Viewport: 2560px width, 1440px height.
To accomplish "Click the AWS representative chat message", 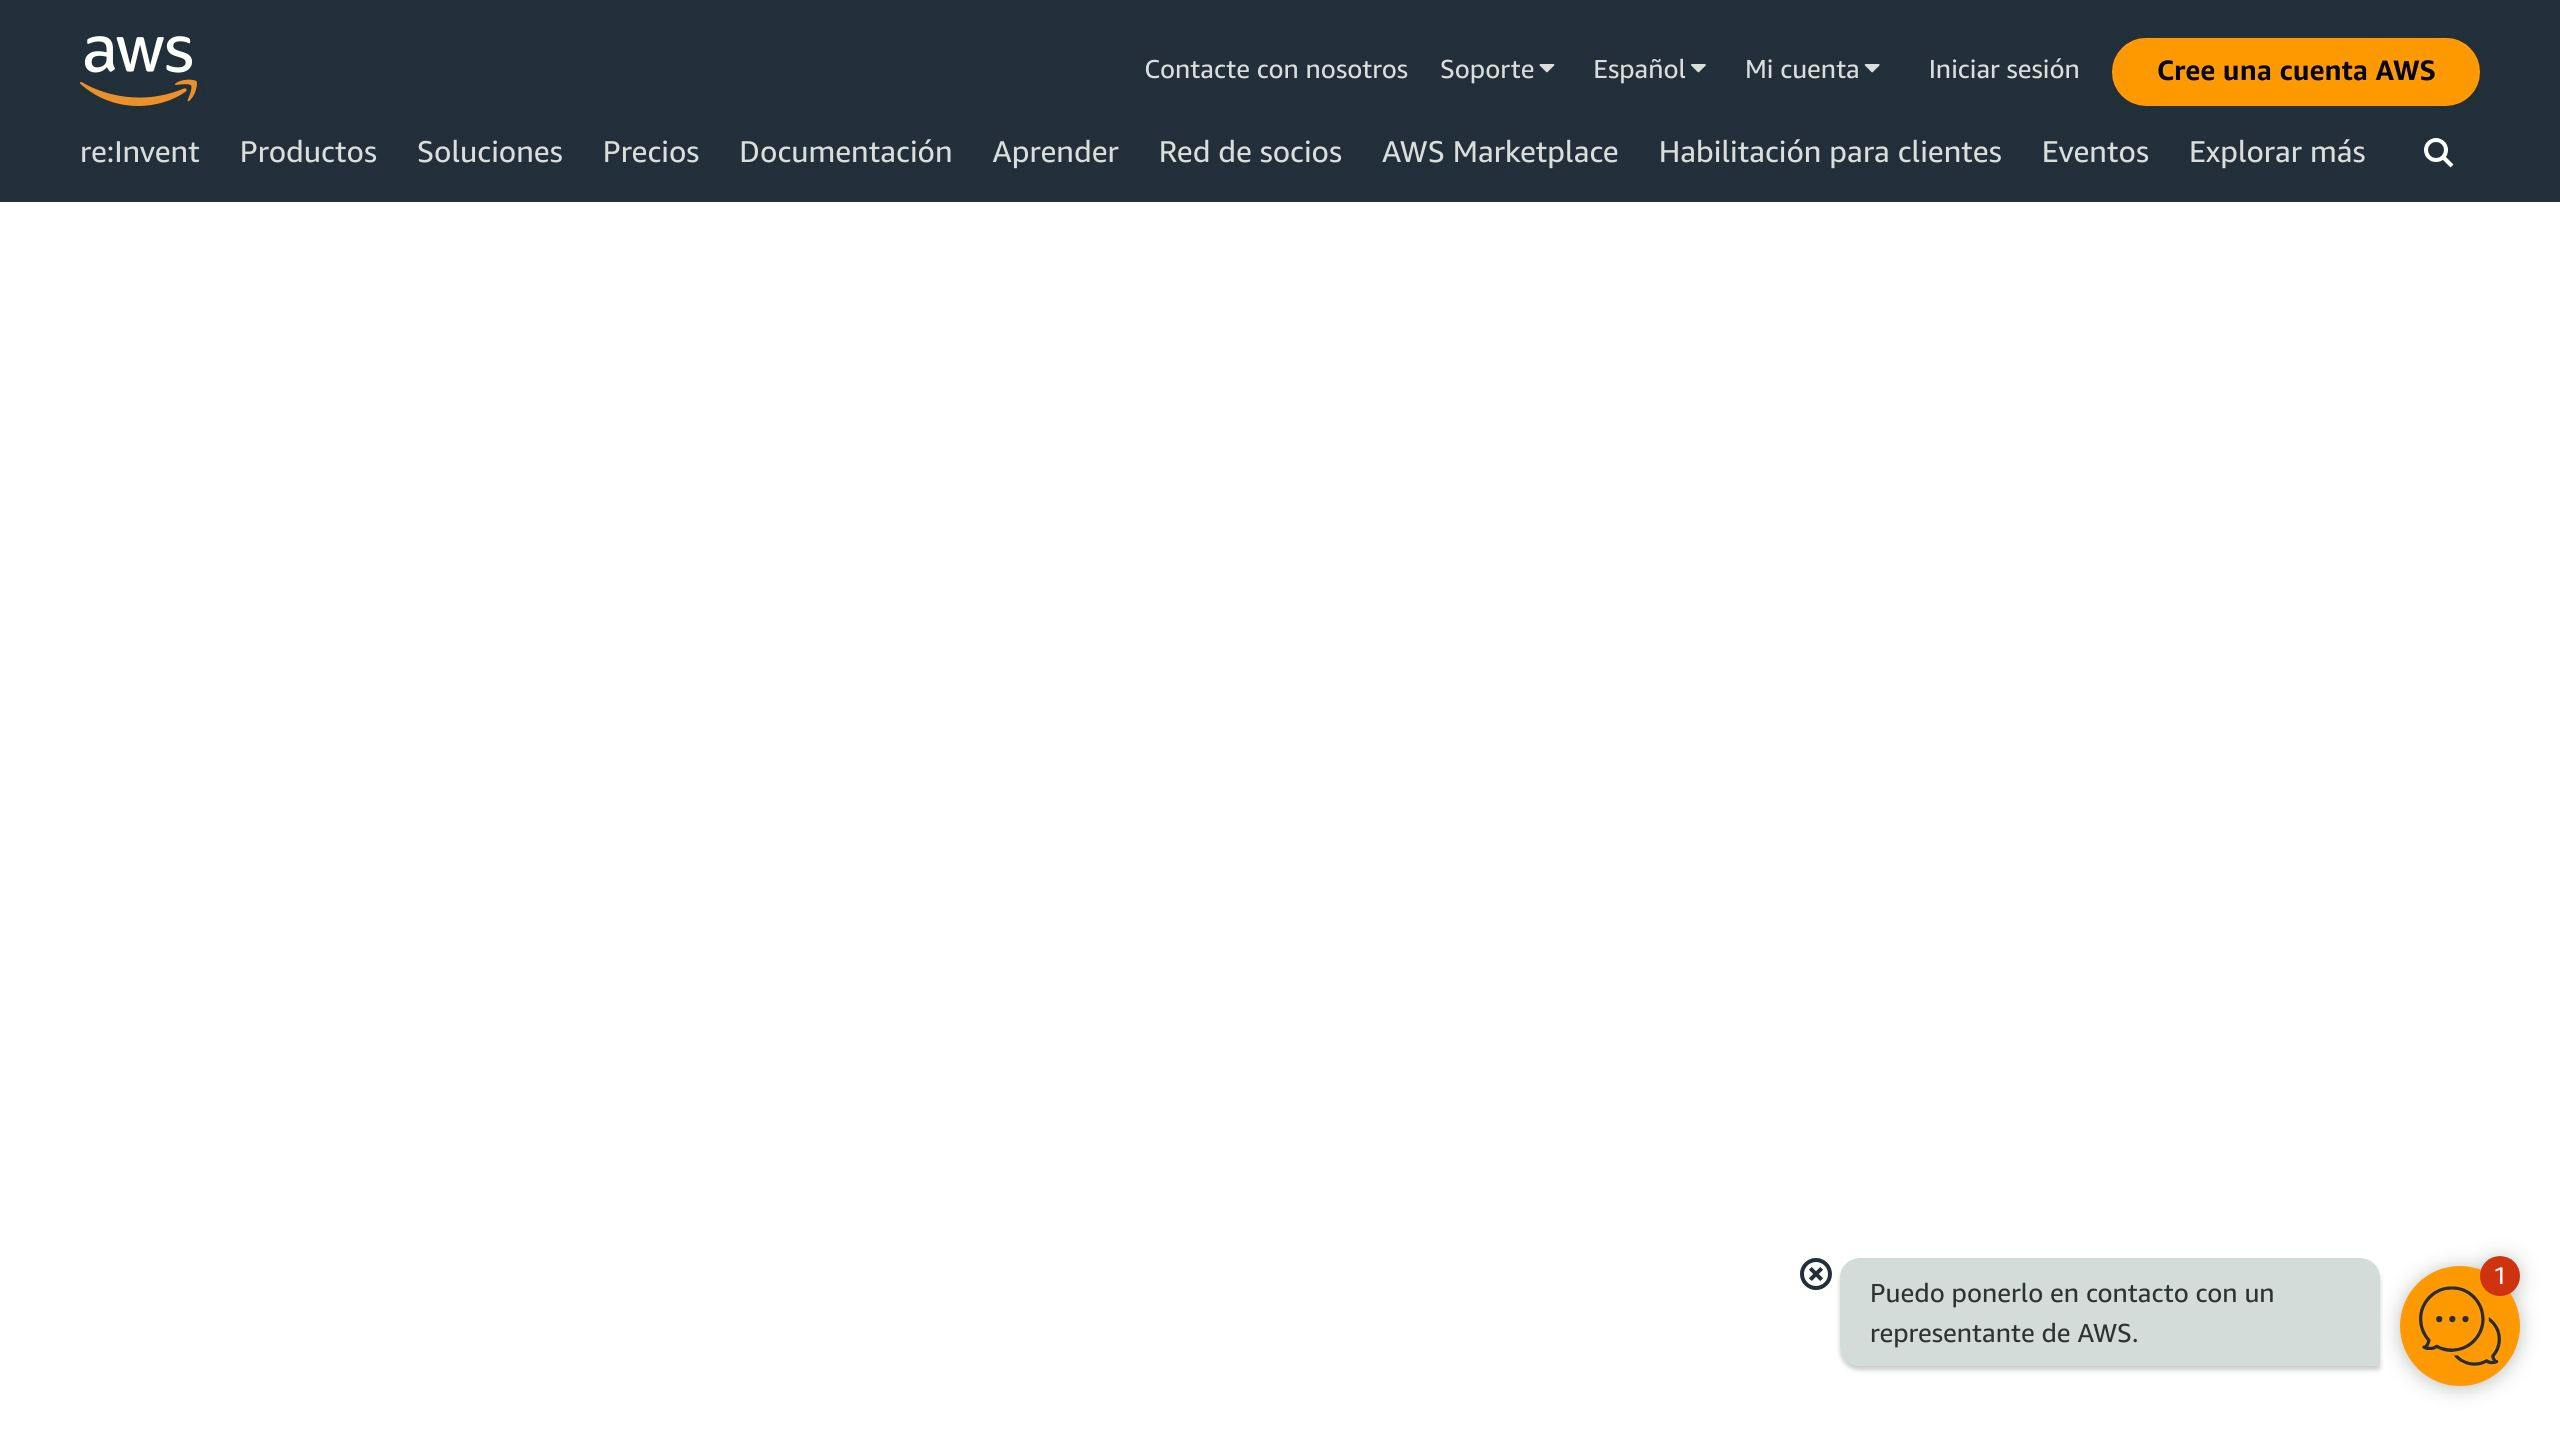I will (2110, 1313).
